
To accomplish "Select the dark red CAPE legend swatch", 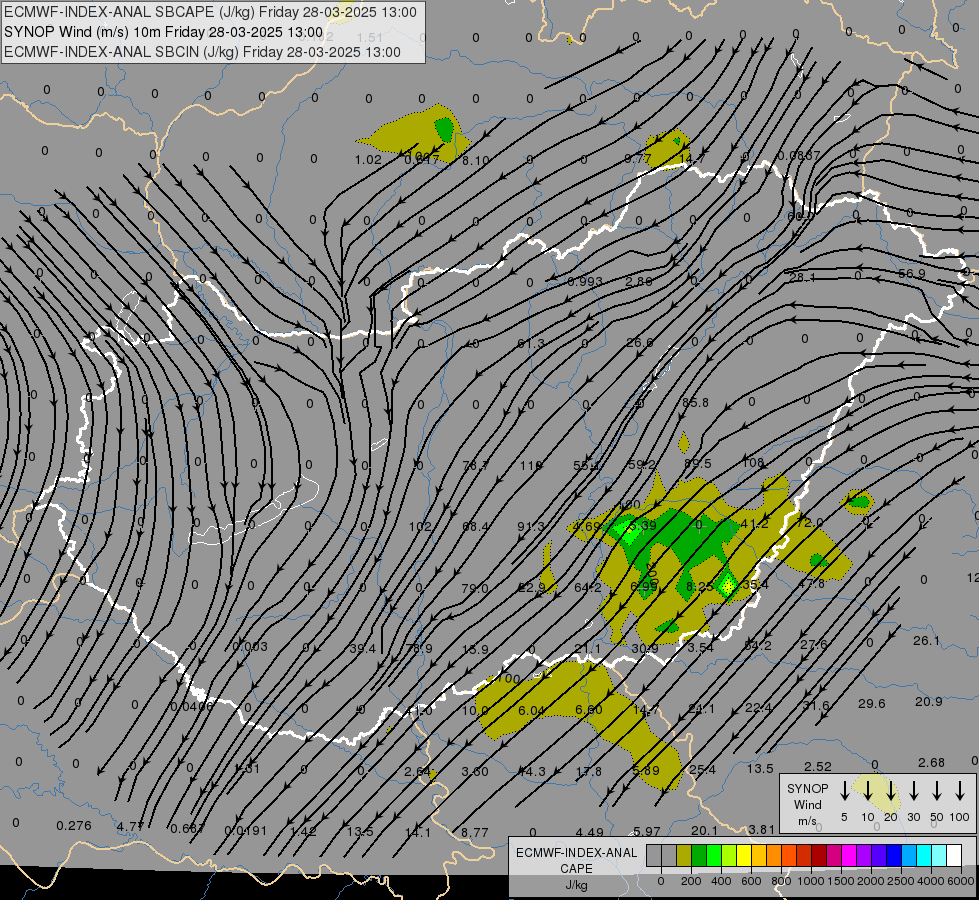I will point(819,856).
